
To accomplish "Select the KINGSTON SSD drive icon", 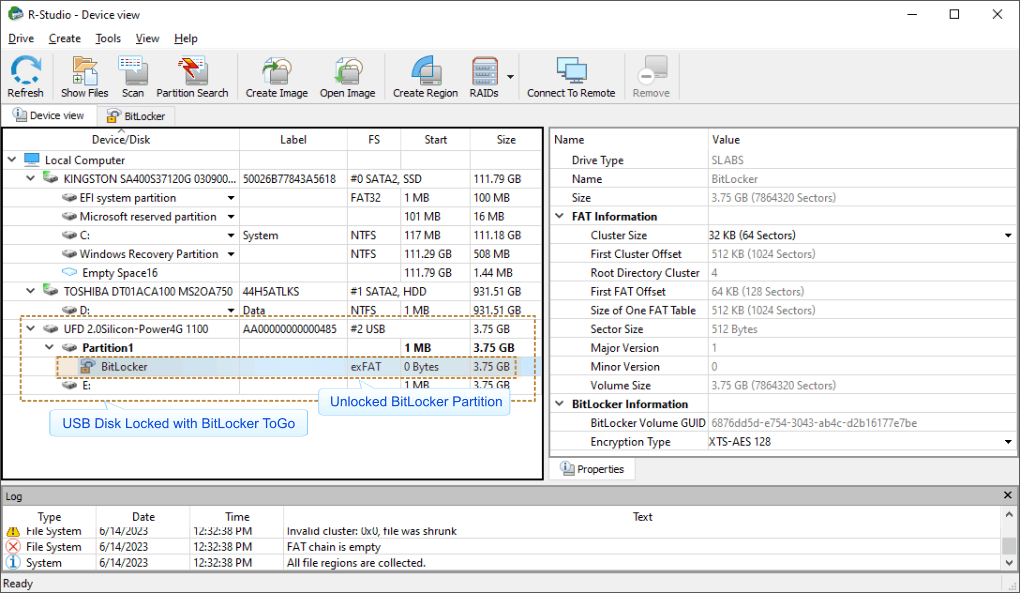I will pyautogui.click(x=50, y=178).
